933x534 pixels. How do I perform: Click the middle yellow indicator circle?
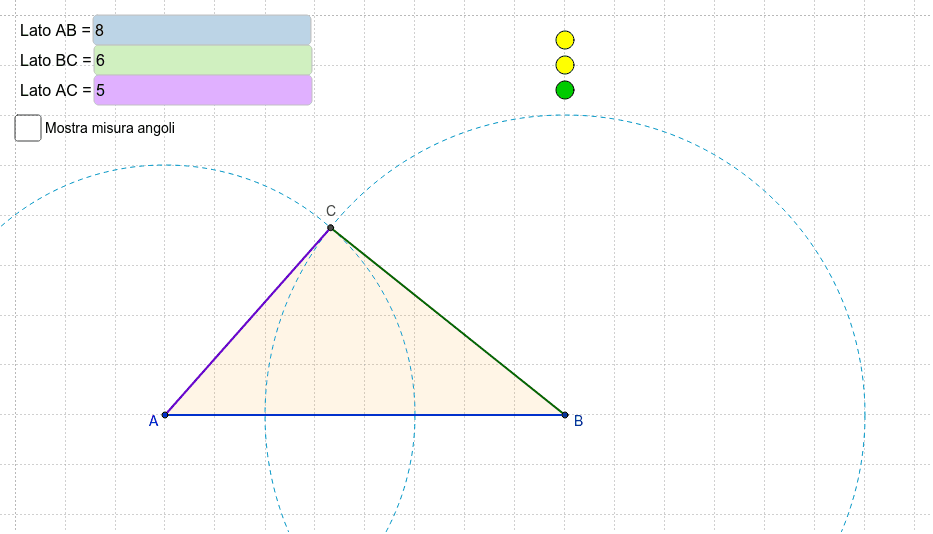pos(565,65)
